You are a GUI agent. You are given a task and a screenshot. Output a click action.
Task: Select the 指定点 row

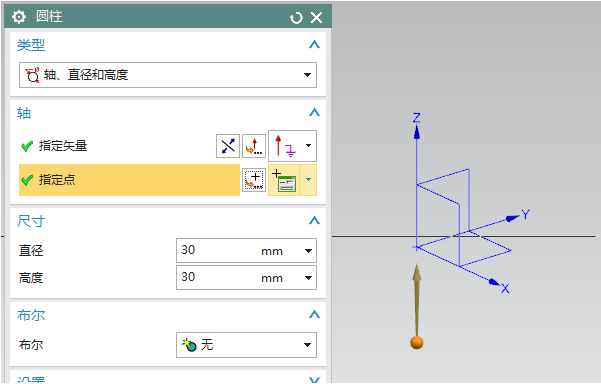130,180
